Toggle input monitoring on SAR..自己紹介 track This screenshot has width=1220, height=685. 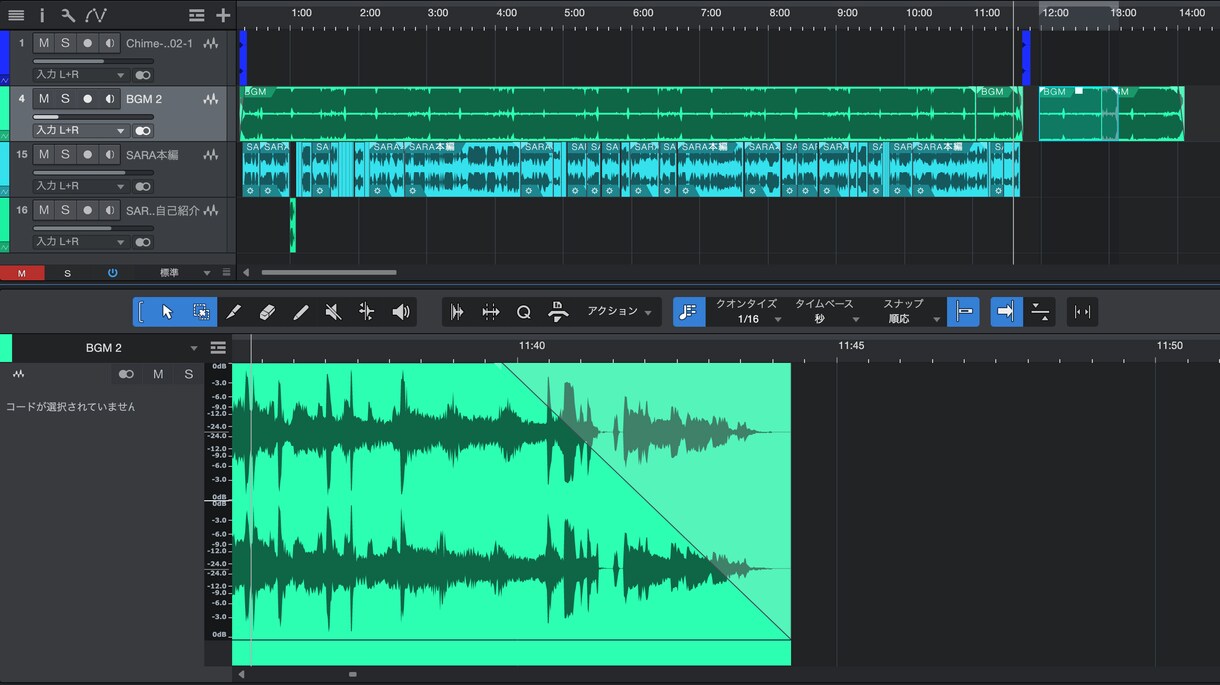click(x=109, y=210)
